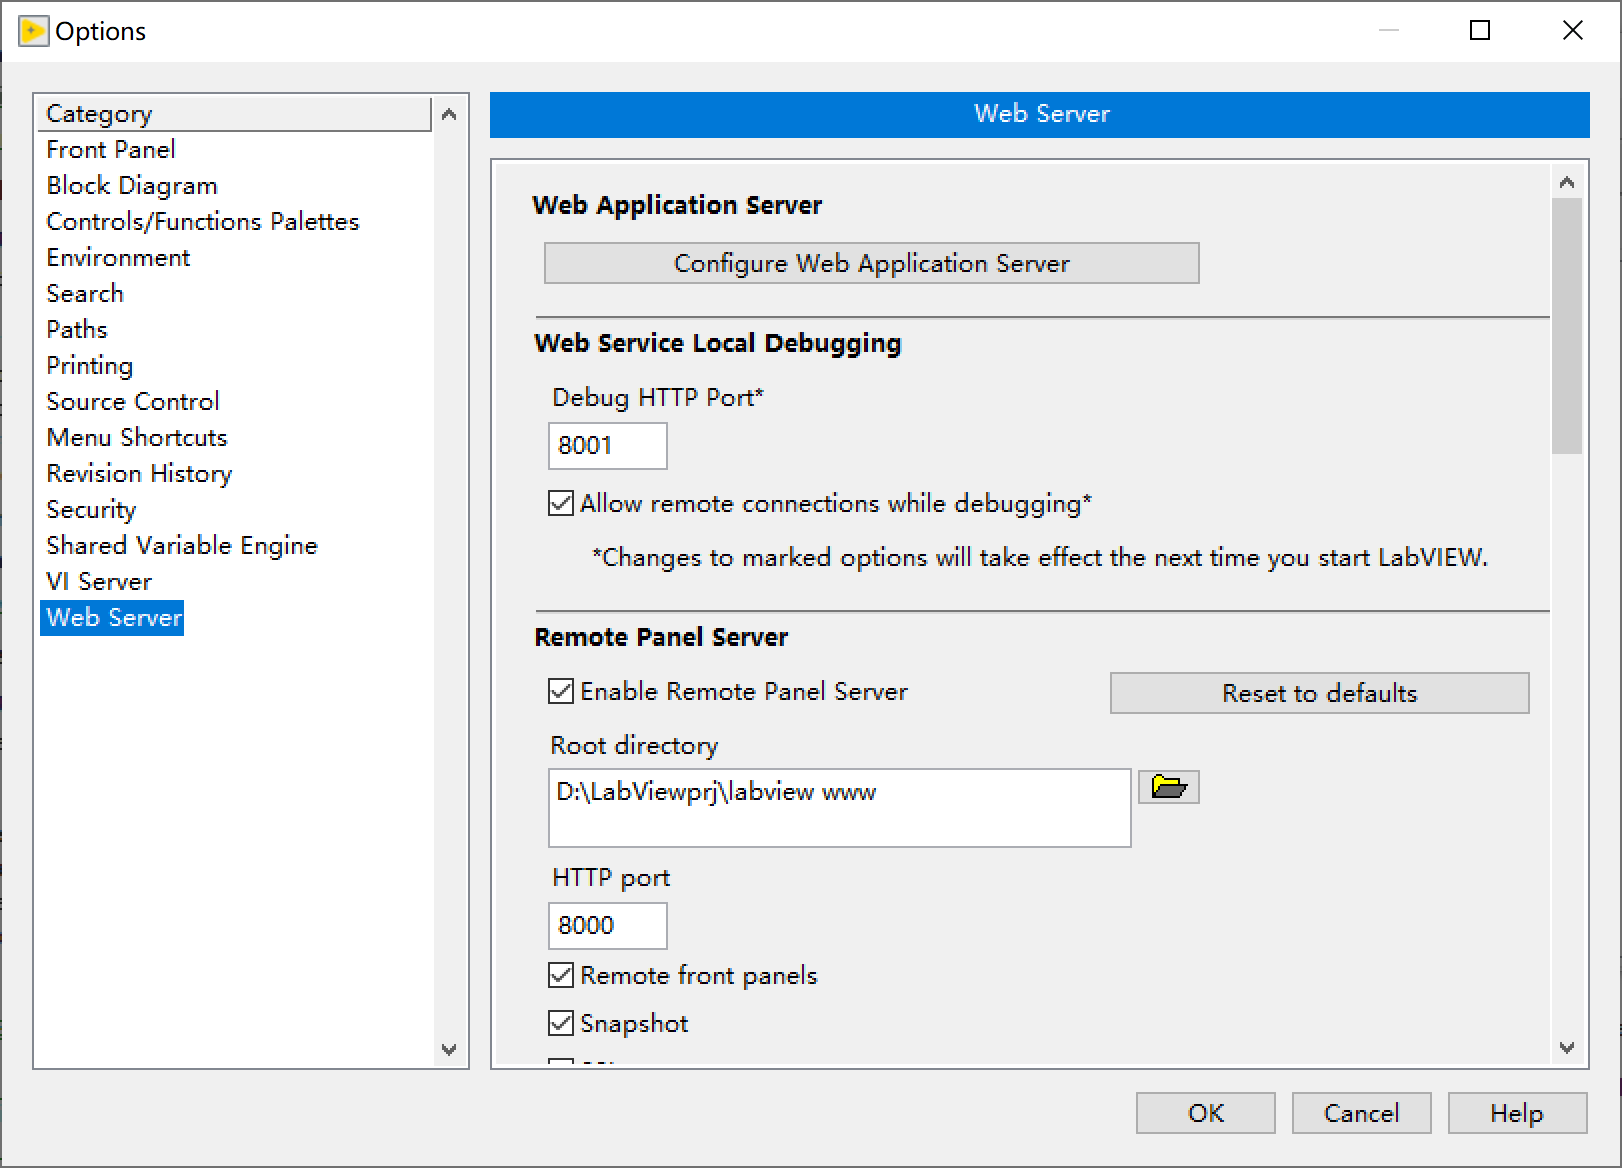
Task: Open the Menu Shortcuts category
Action: point(136,437)
